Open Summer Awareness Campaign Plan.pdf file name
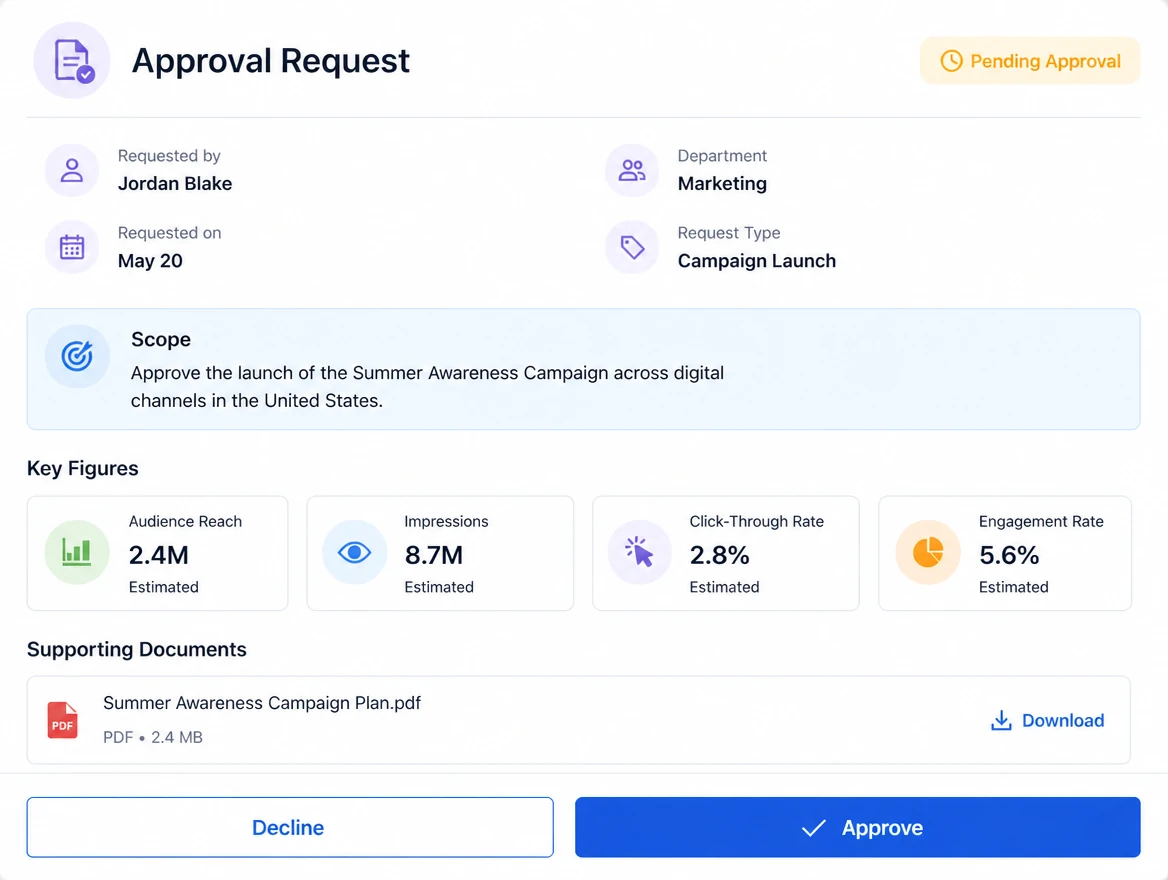The width and height of the screenshot is (1168, 880). point(262,703)
